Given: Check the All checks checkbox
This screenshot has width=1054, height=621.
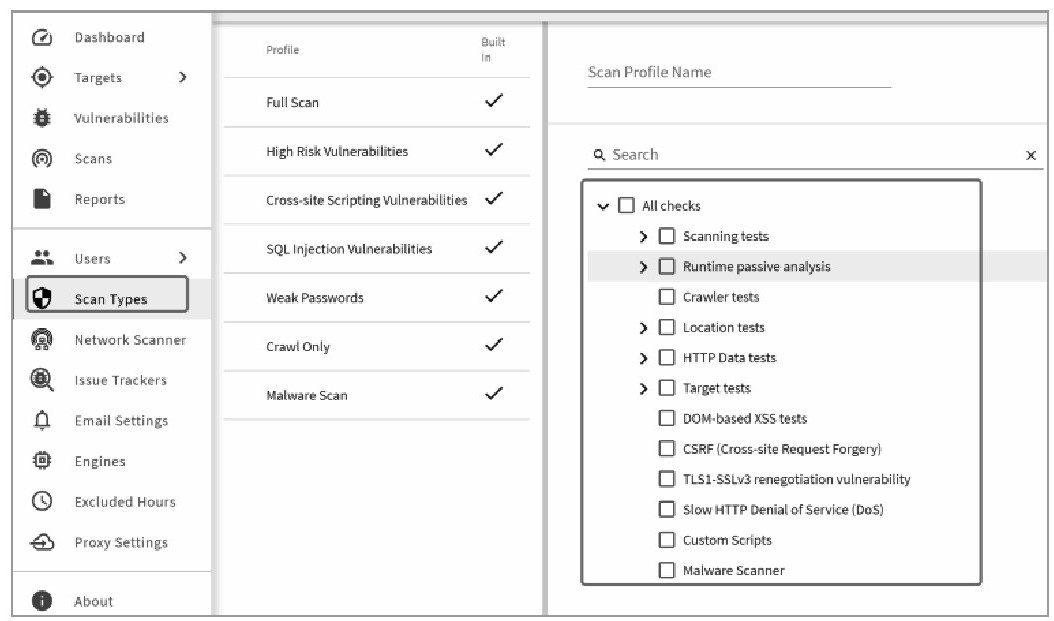Looking at the screenshot, I should pos(626,205).
